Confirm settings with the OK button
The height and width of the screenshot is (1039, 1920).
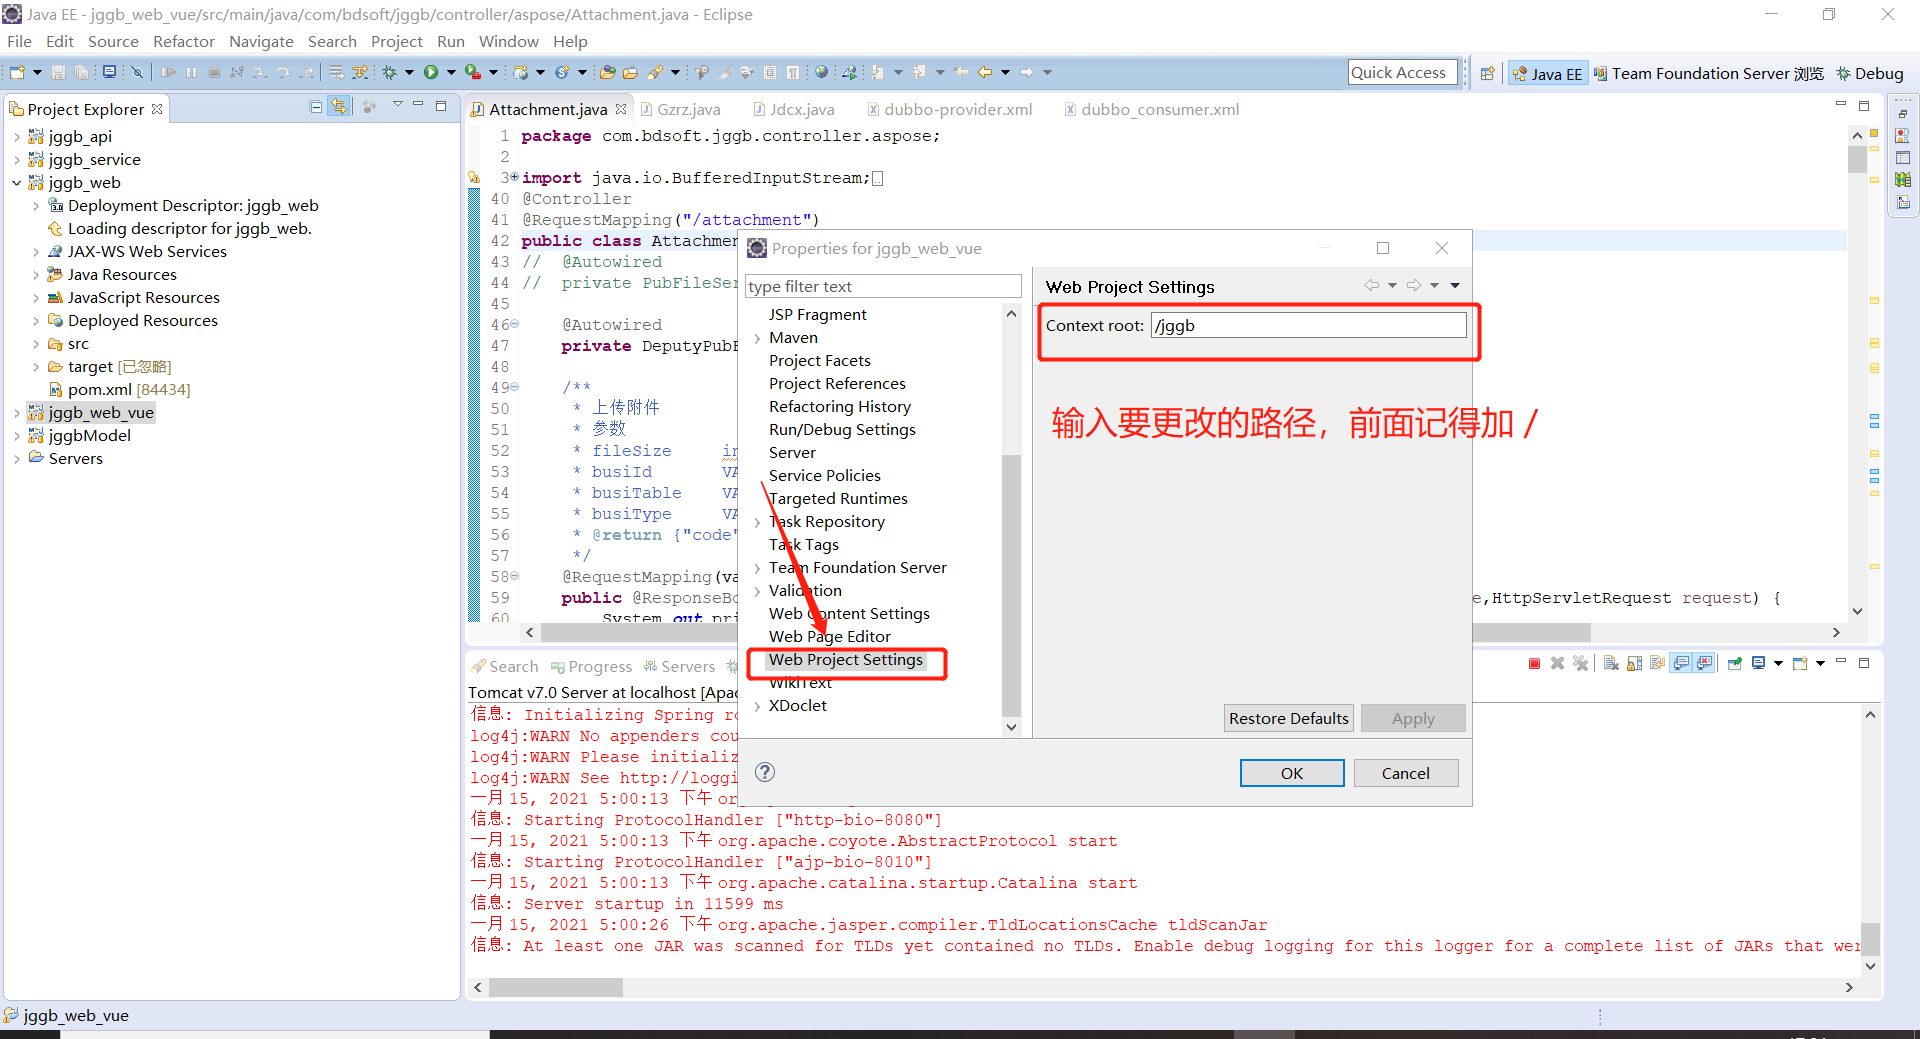click(1291, 772)
